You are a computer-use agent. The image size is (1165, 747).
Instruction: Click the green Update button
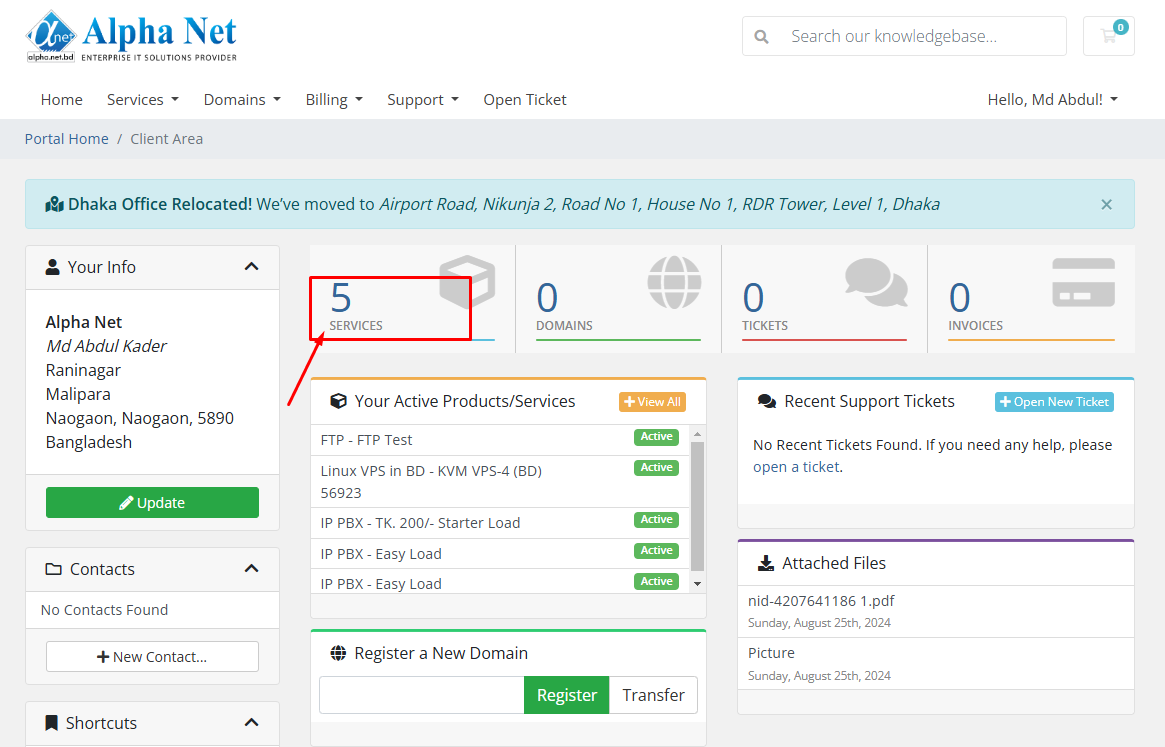point(152,503)
